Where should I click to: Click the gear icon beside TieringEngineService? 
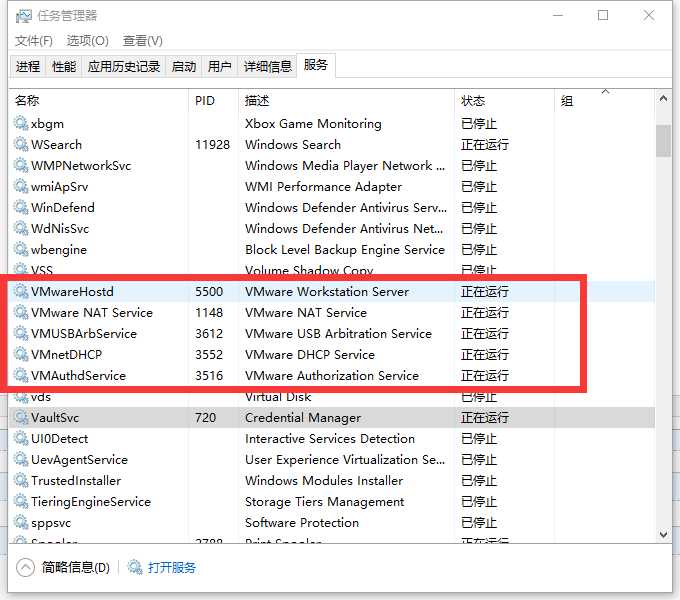click(21, 502)
